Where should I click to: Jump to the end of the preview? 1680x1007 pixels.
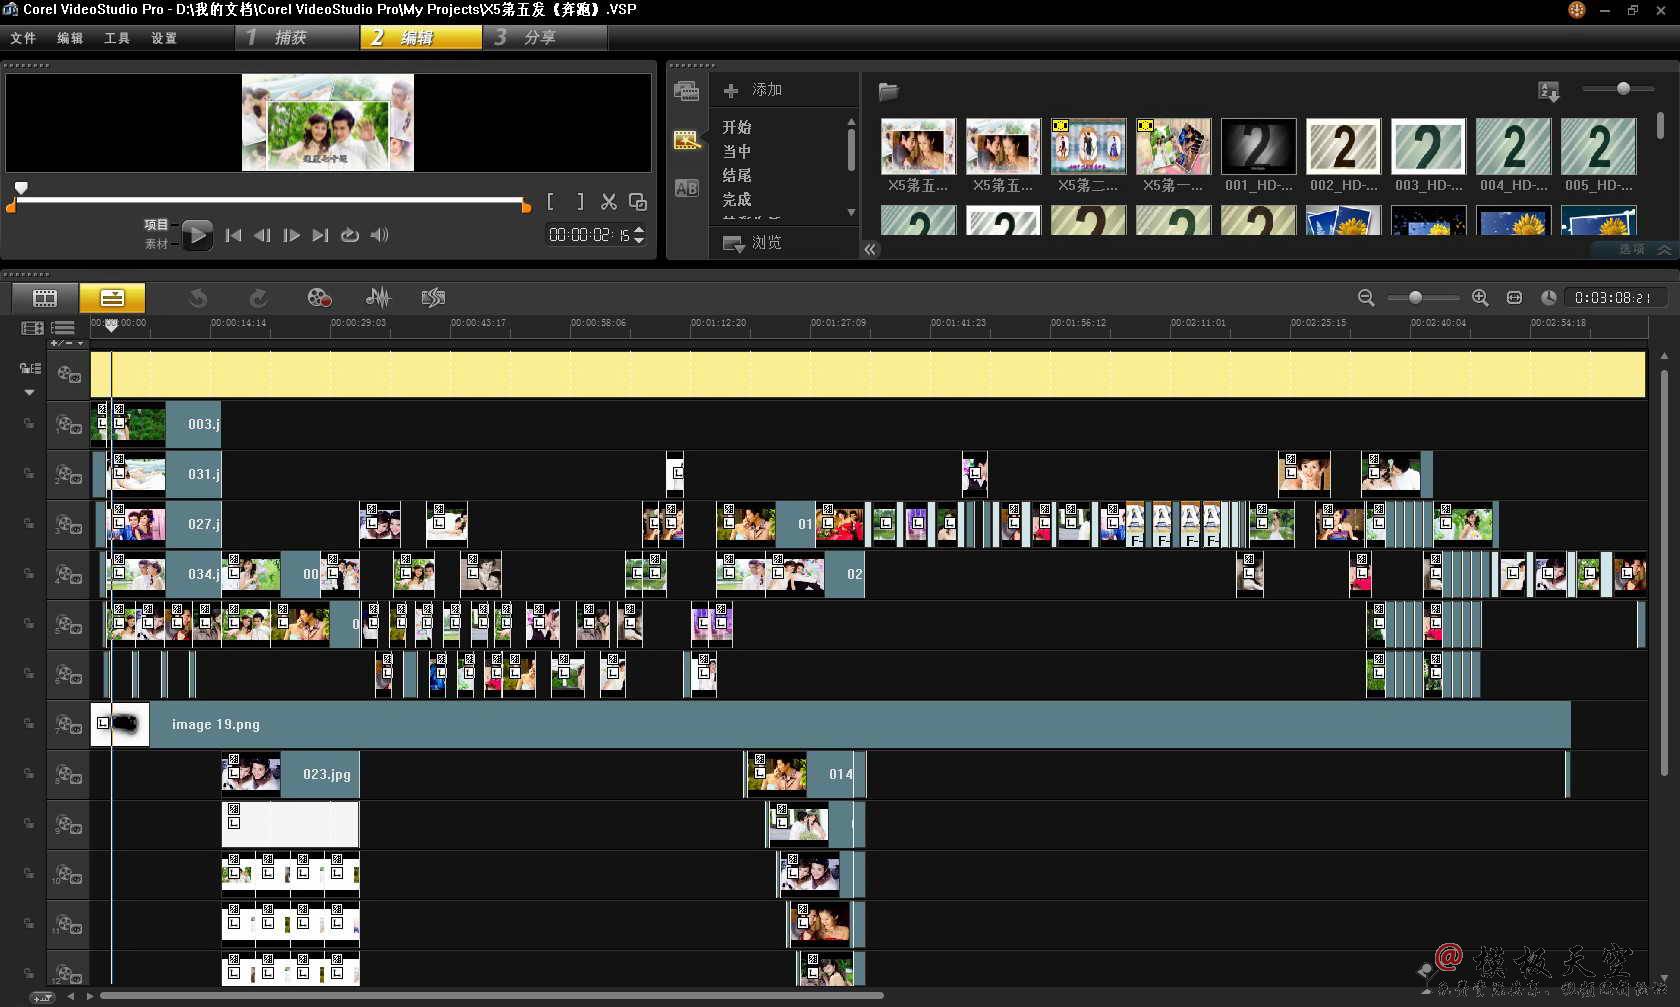pos(320,235)
